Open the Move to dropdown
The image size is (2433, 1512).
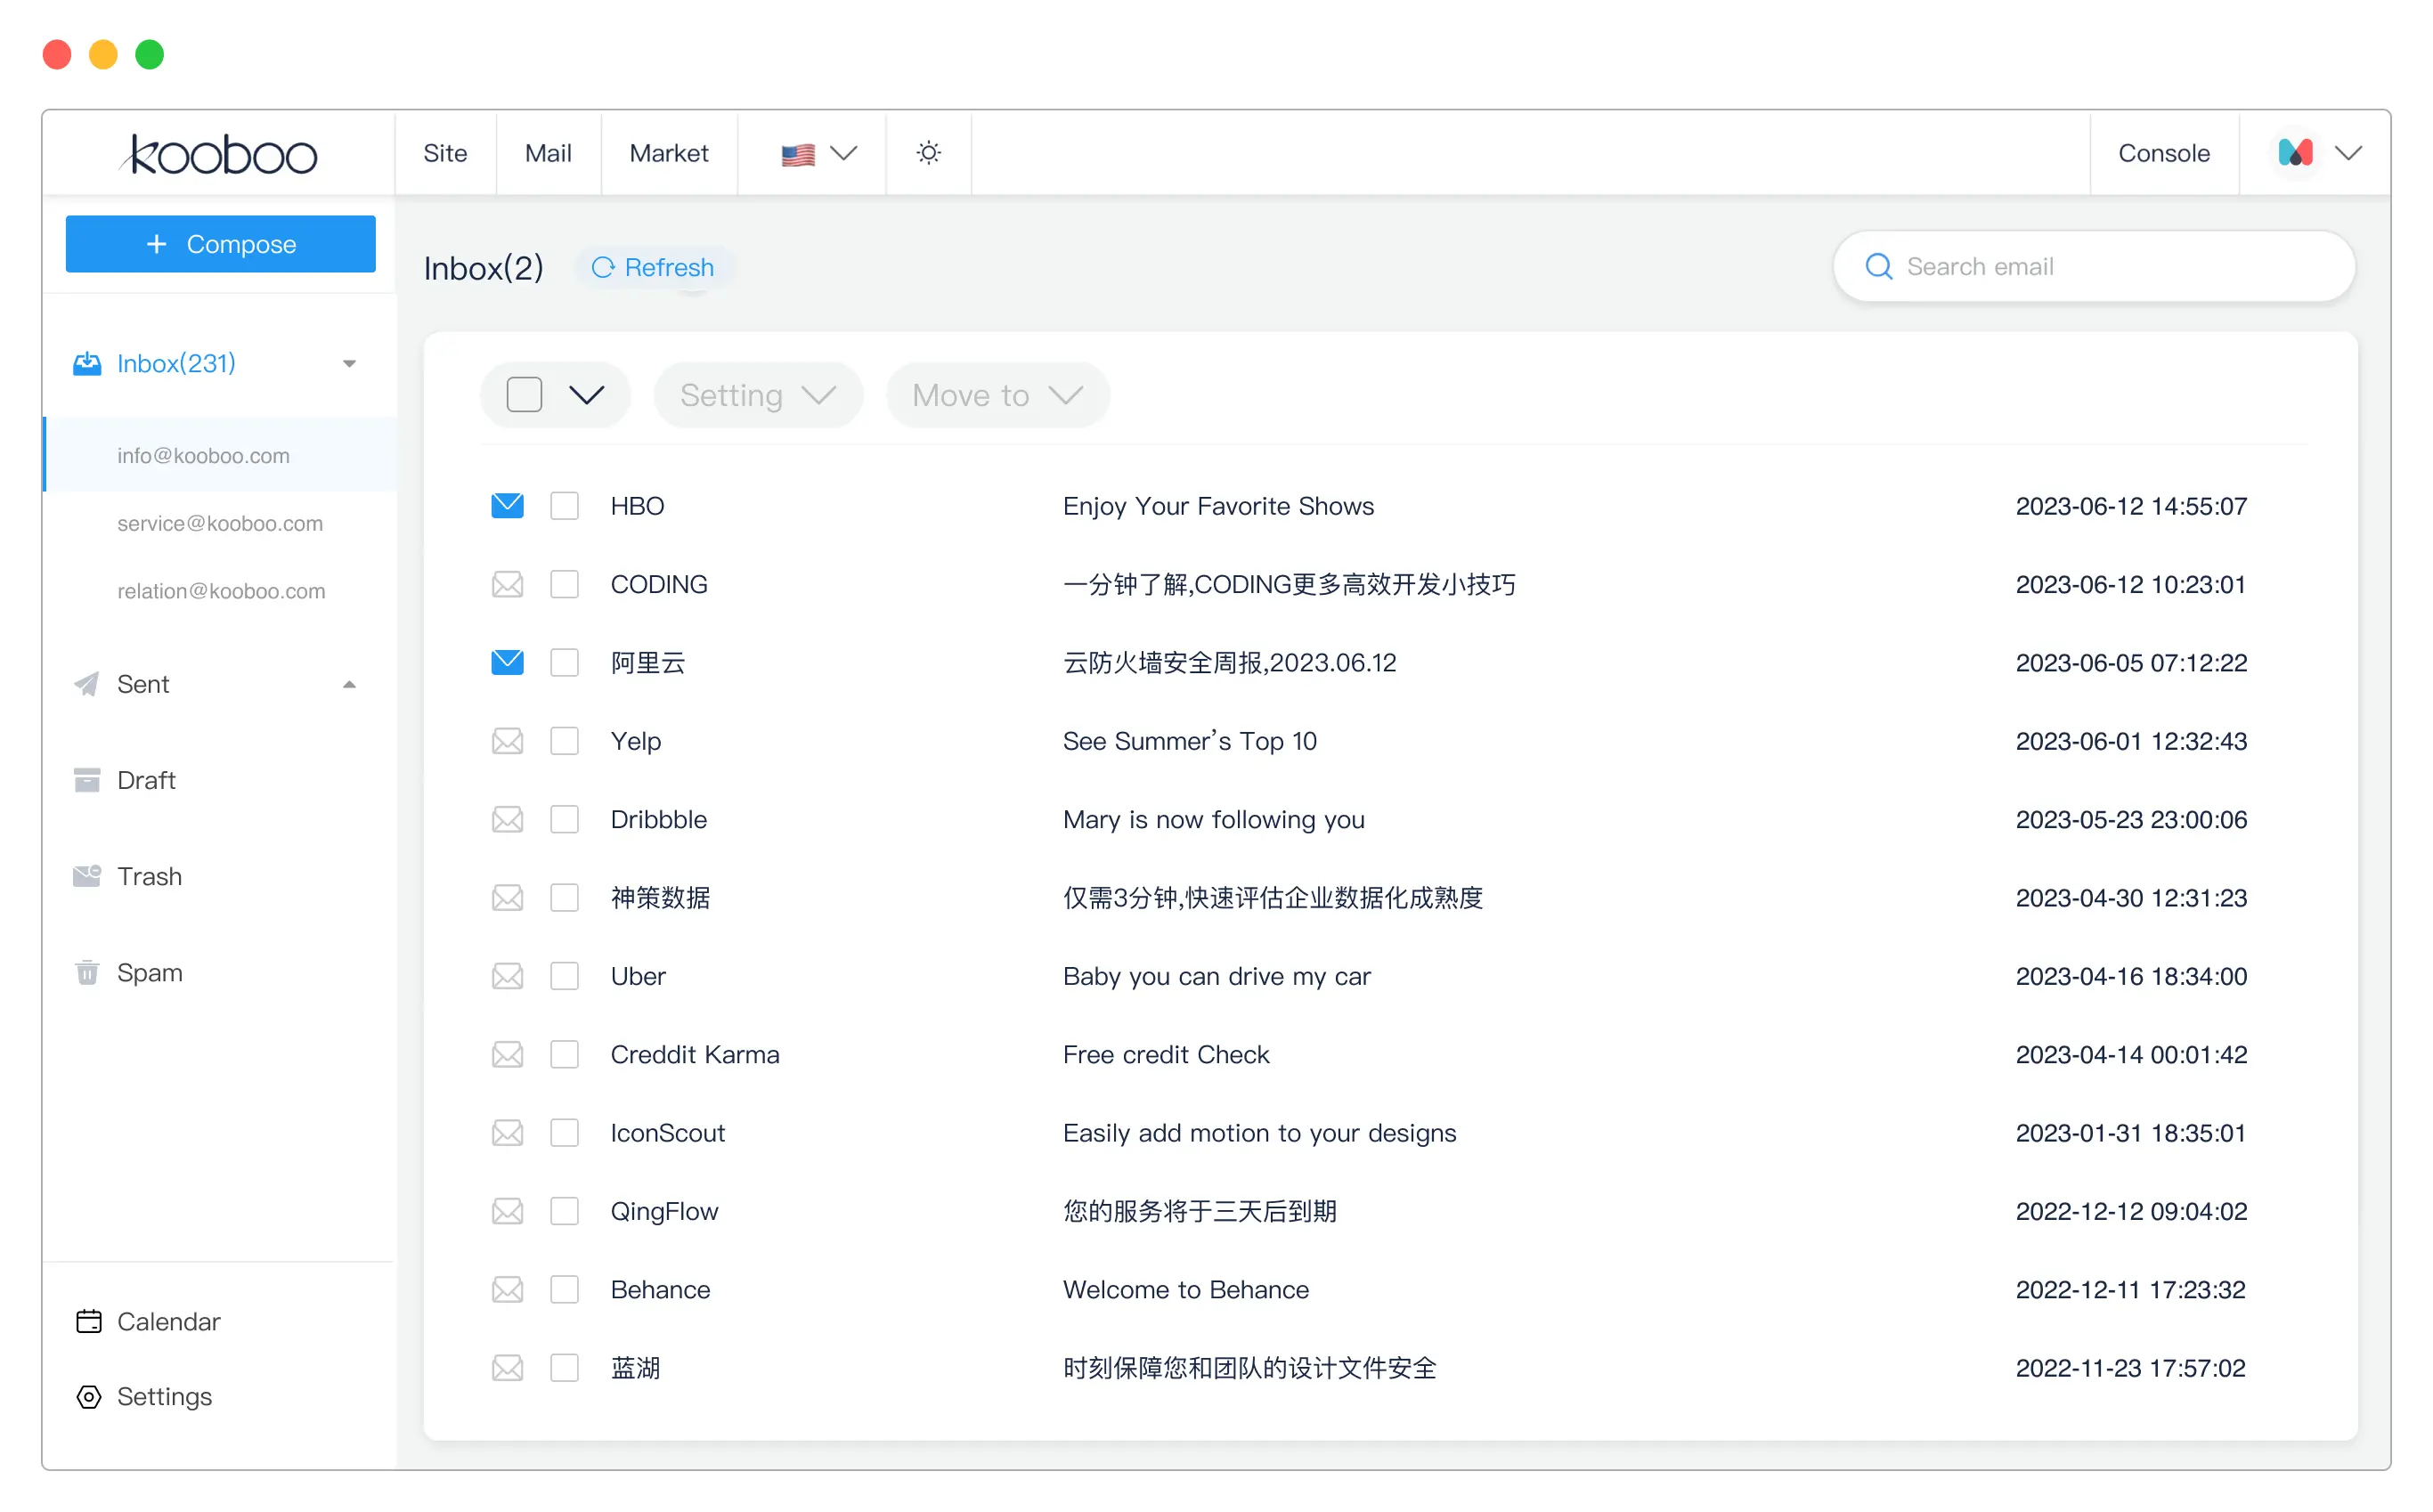click(x=996, y=394)
